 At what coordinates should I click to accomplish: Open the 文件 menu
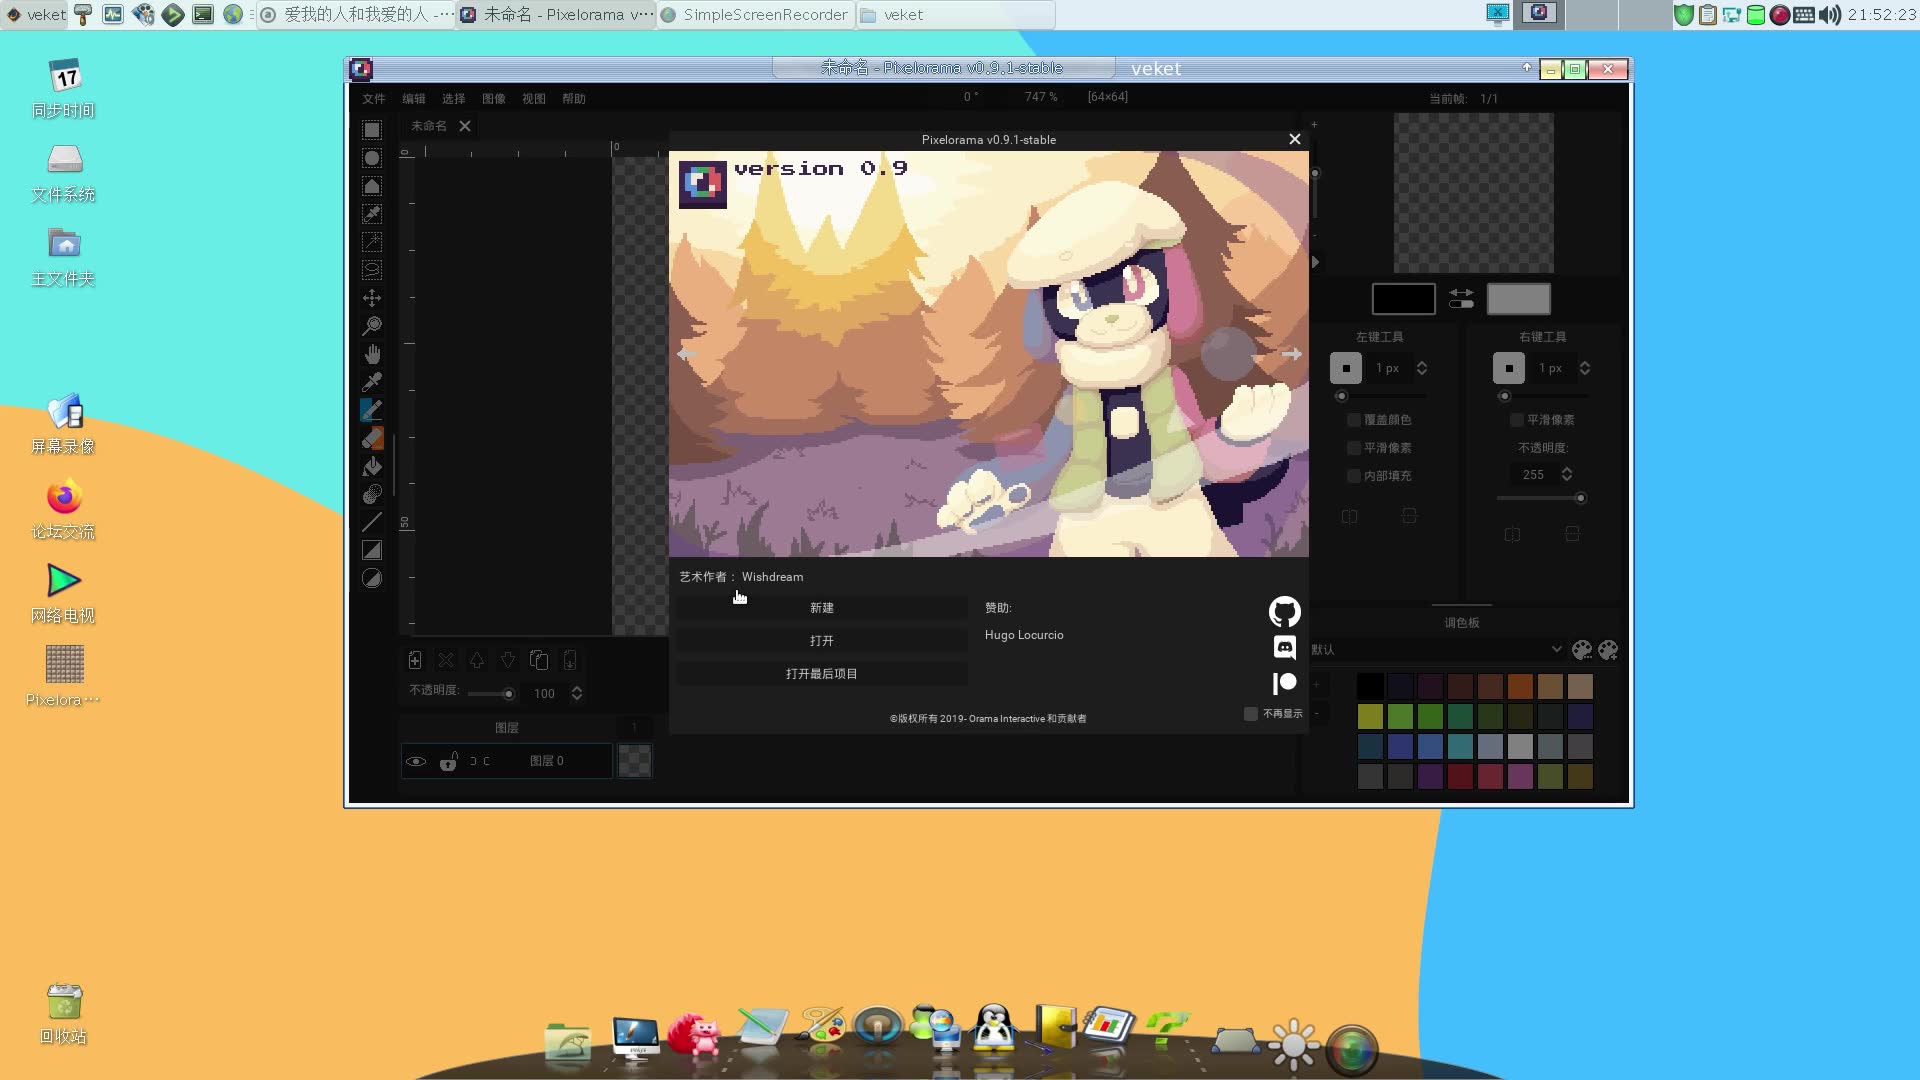(x=374, y=99)
